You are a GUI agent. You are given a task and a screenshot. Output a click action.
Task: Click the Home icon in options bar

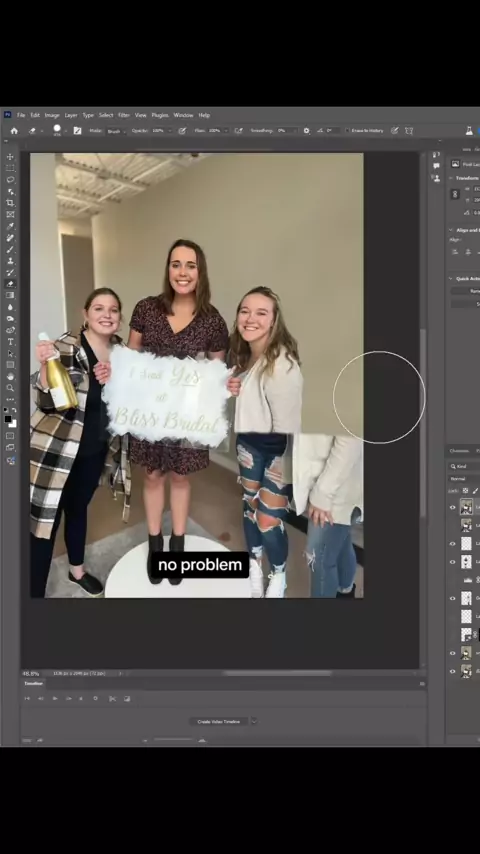pyautogui.click(x=14, y=131)
